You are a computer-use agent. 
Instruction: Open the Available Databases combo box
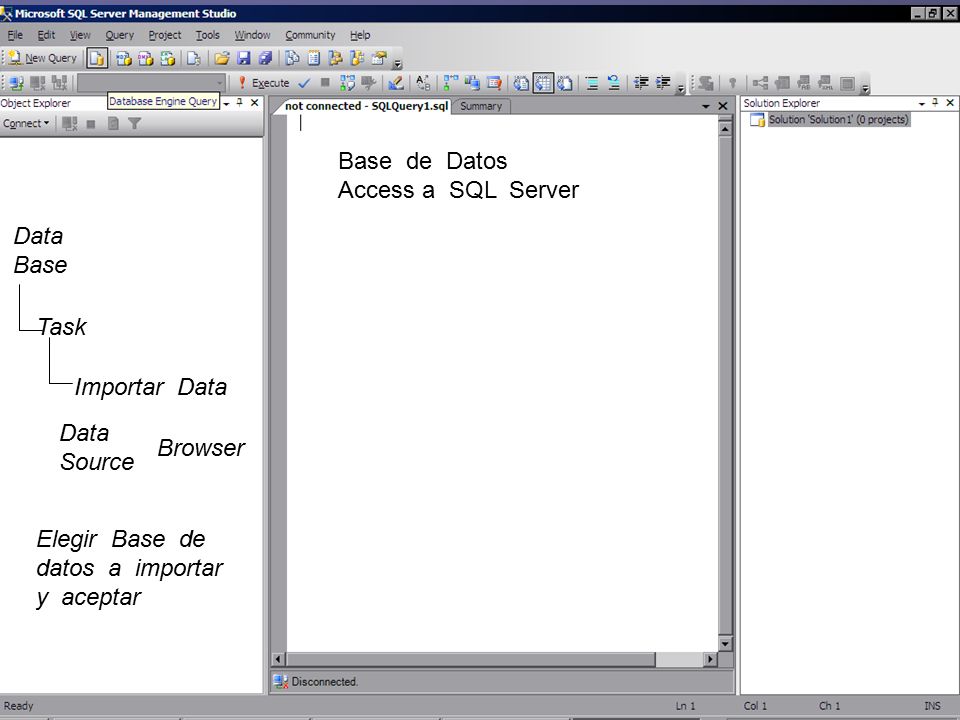pos(152,83)
